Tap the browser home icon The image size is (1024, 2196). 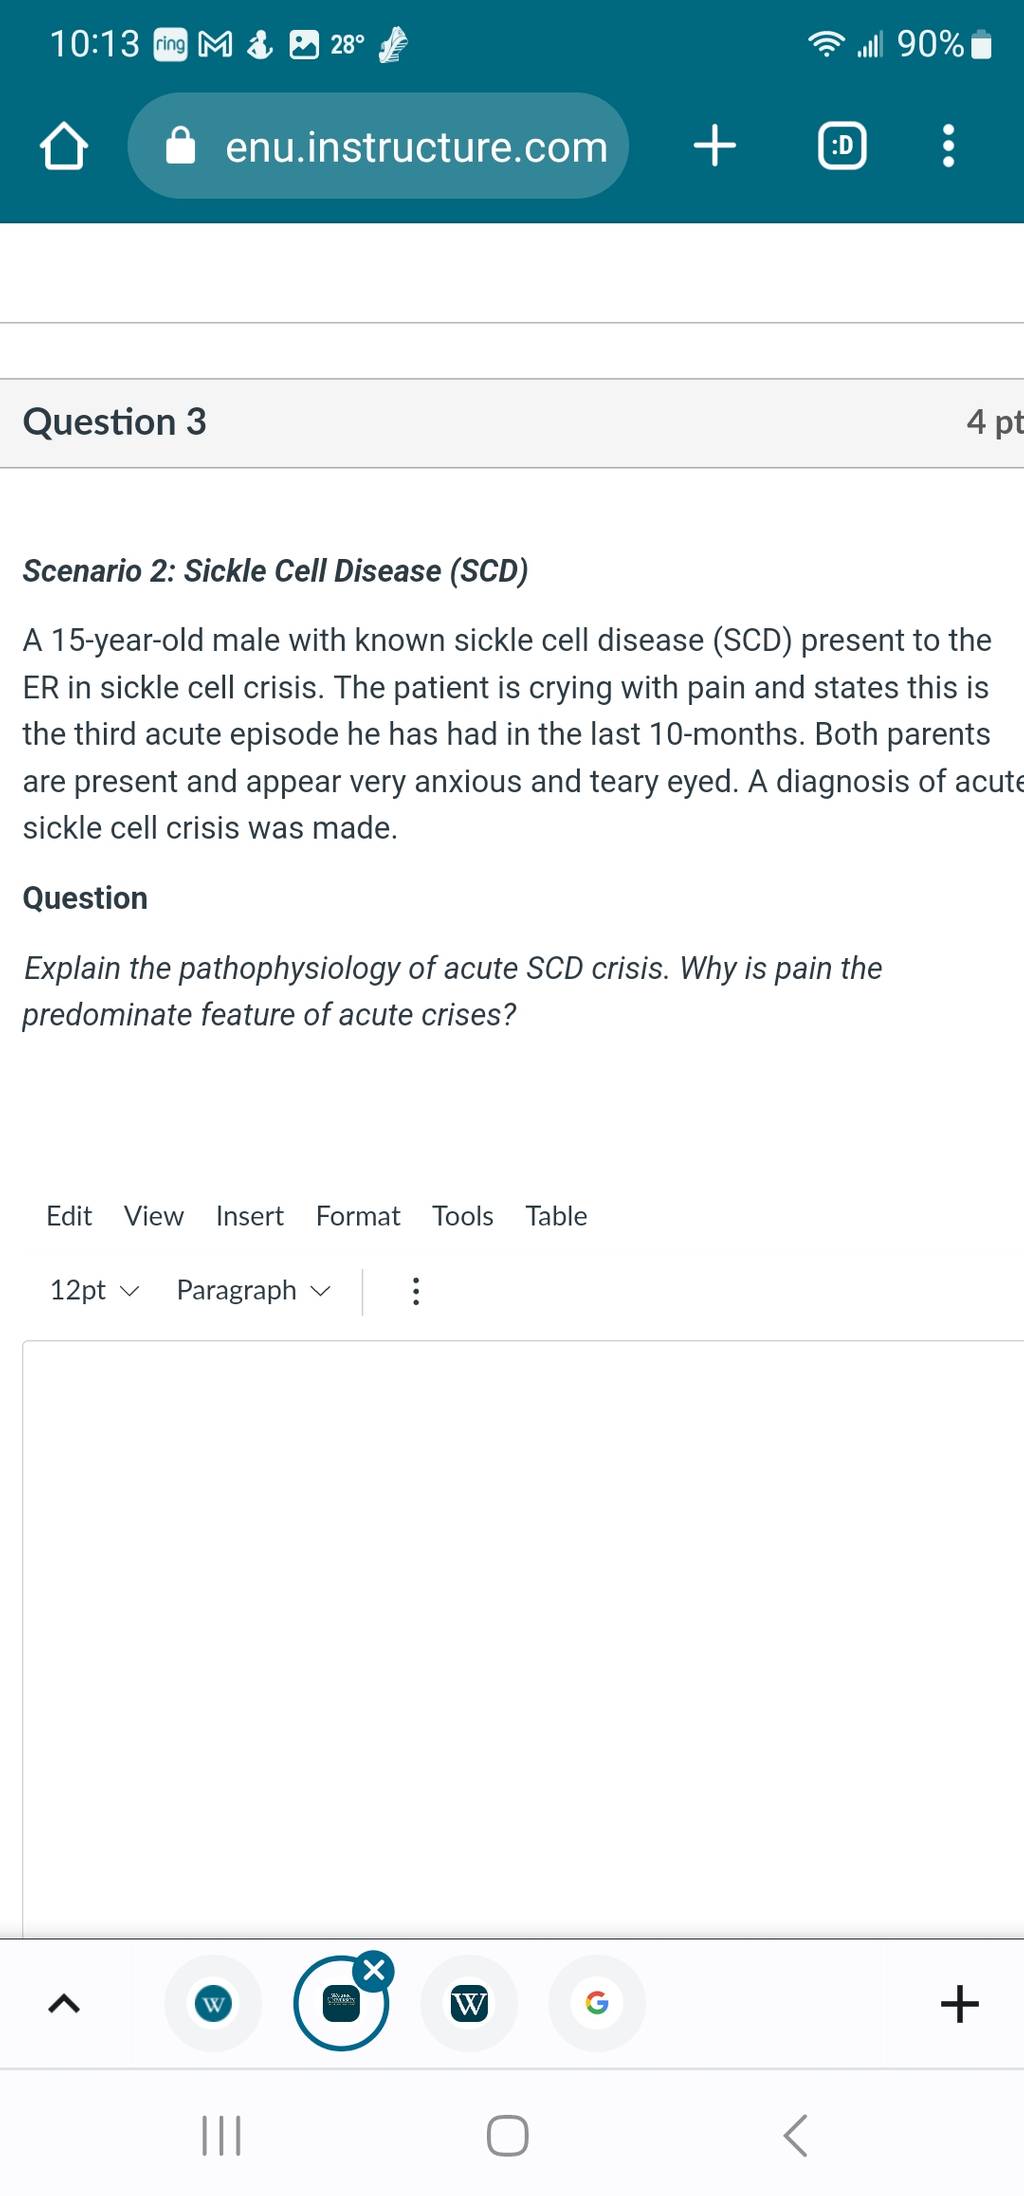coord(64,146)
